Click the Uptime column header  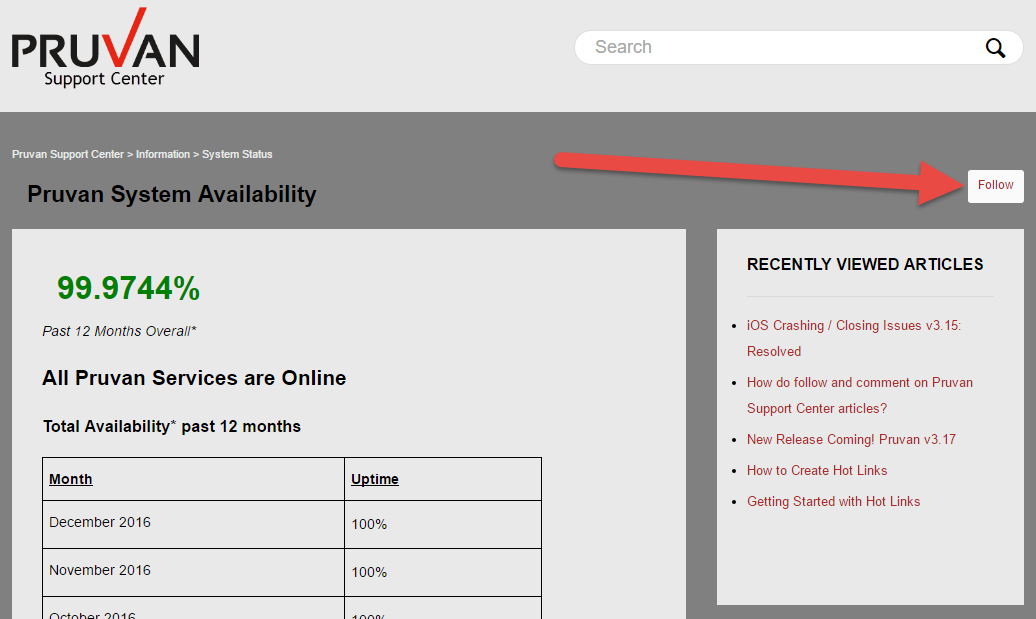(x=375, y=479)
